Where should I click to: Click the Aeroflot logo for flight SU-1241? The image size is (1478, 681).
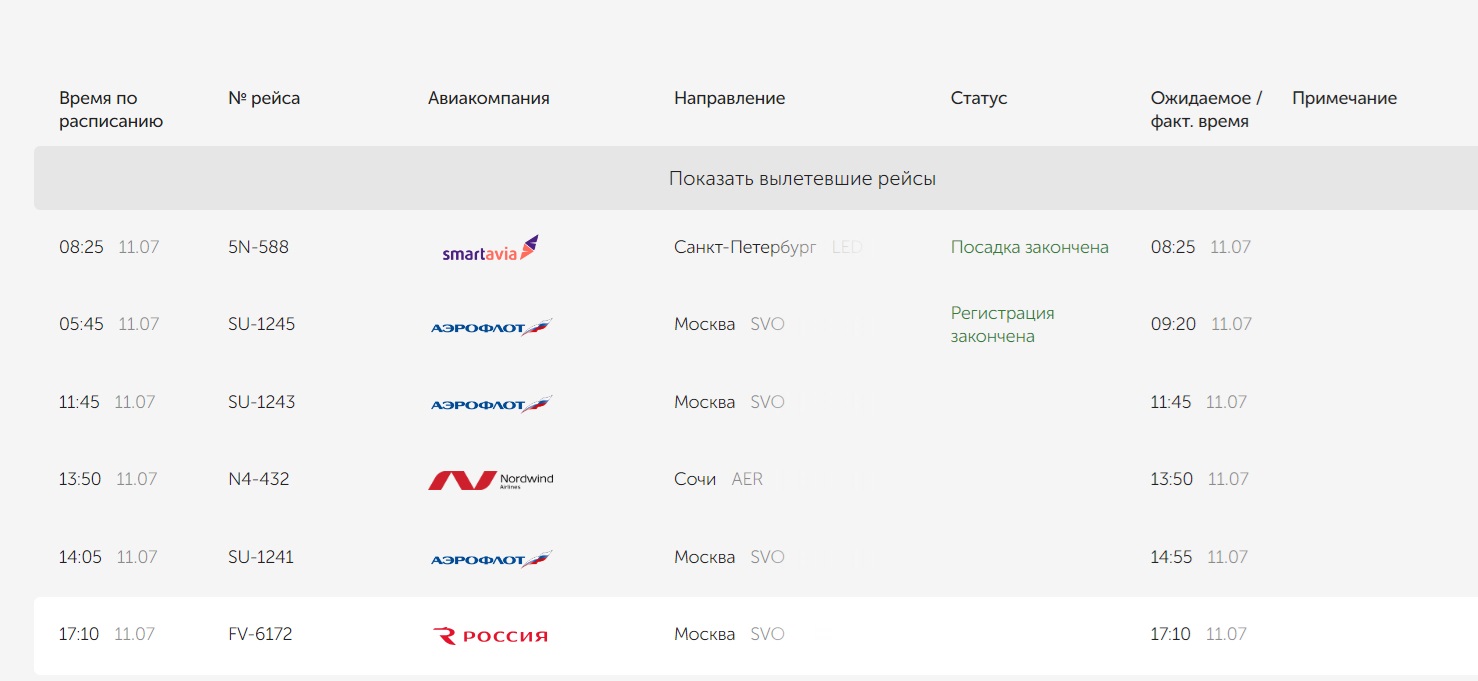coord(491,559)
